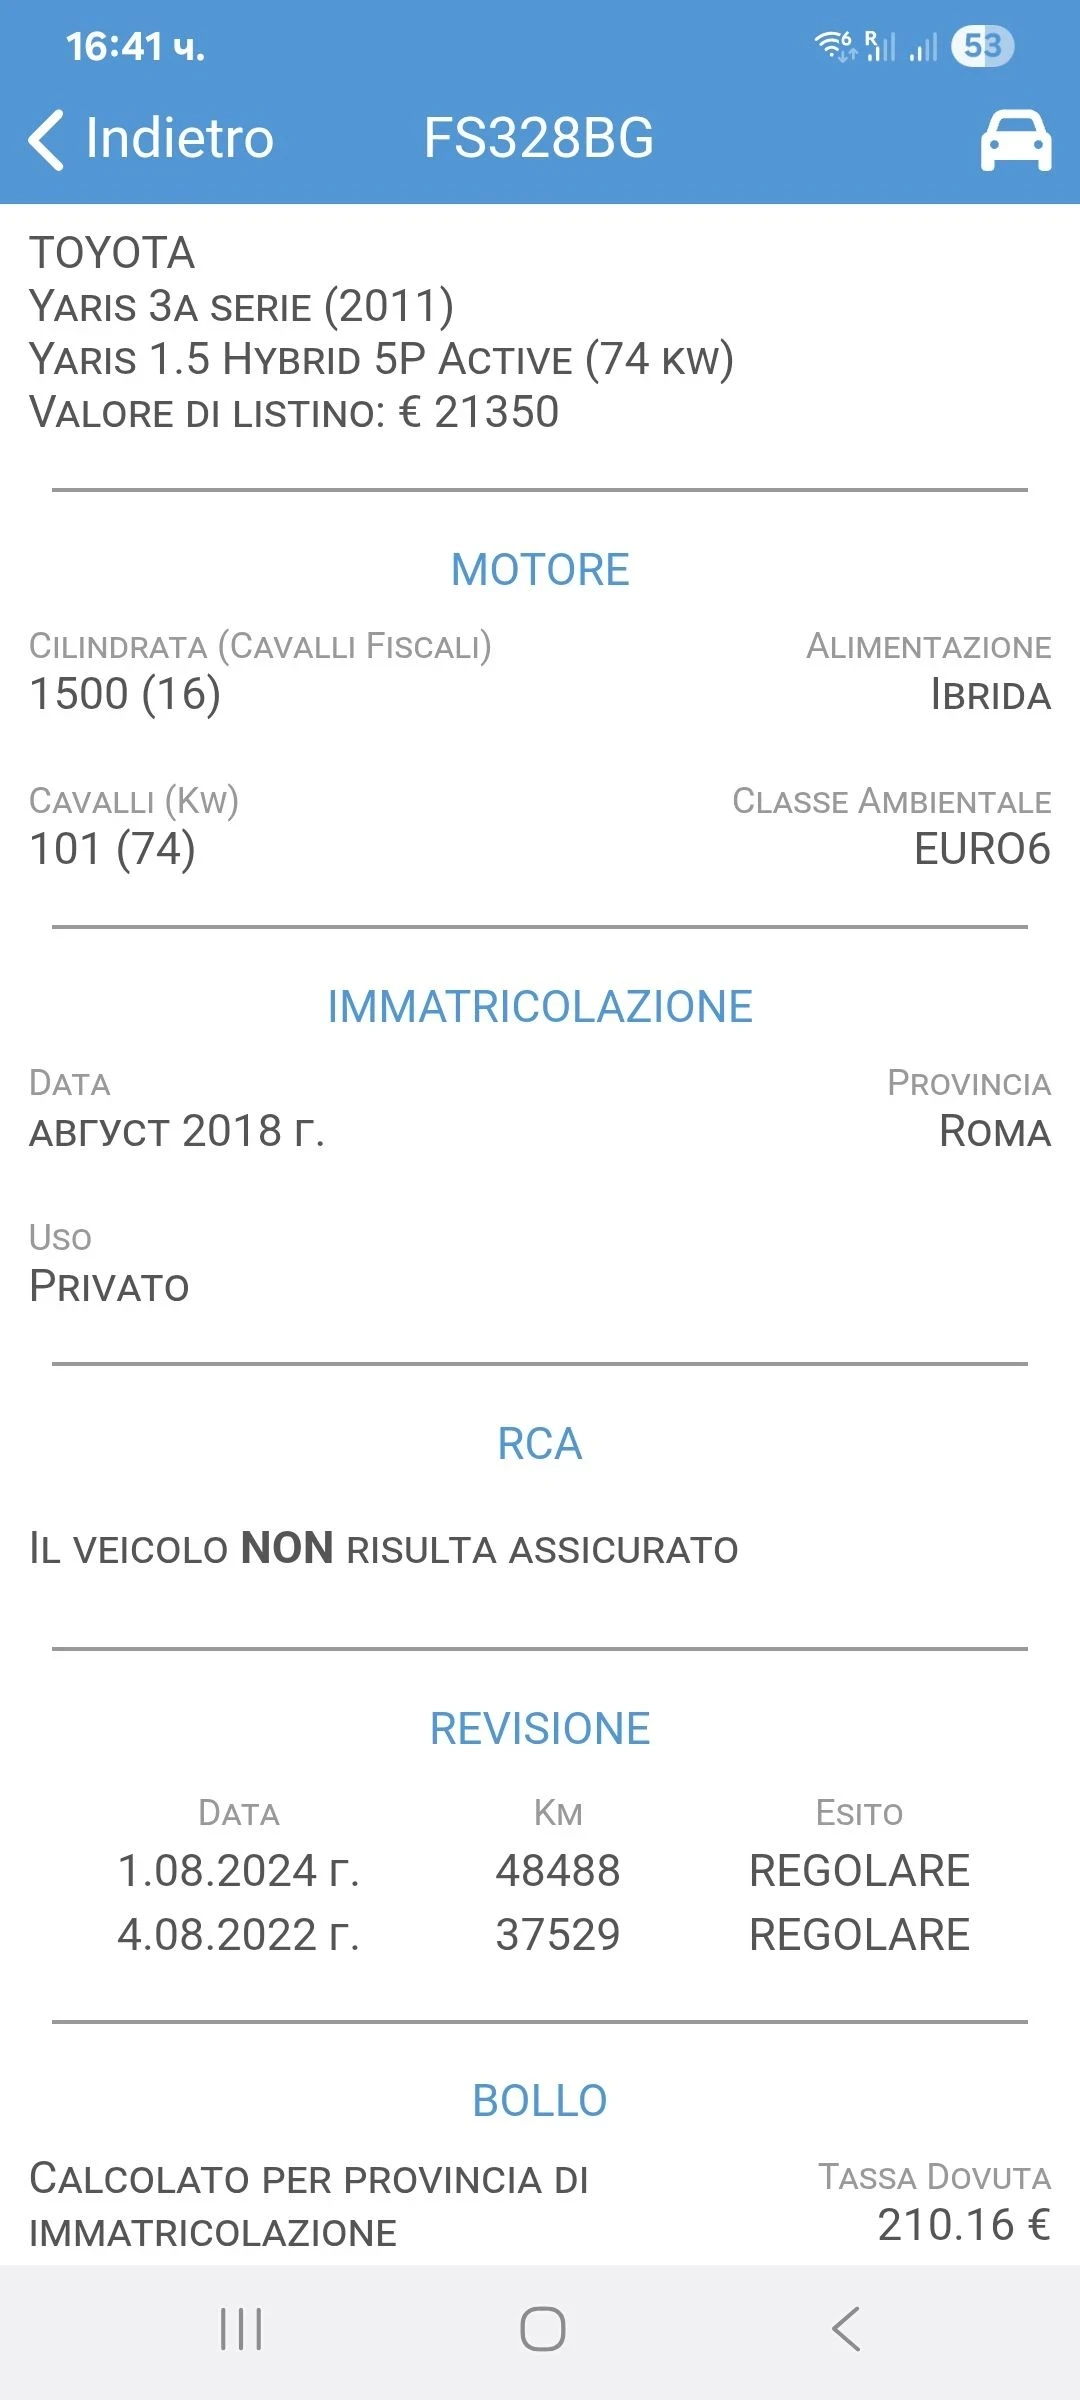Tap the 1.08.2024 revision date row

coord(238,1870)
